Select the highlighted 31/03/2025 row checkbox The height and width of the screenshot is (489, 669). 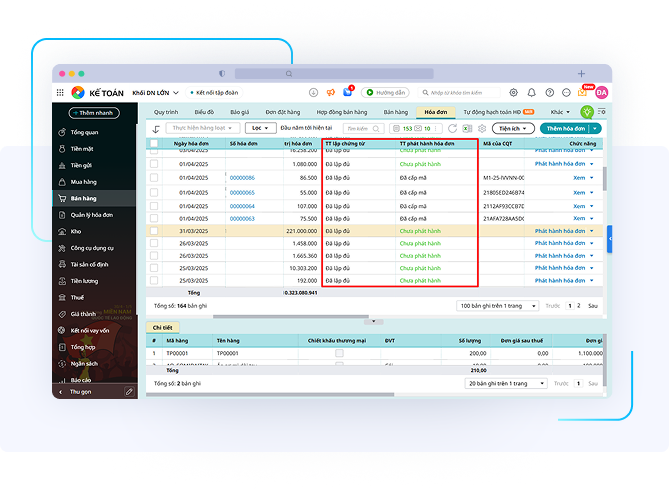[x=154, y=230]
